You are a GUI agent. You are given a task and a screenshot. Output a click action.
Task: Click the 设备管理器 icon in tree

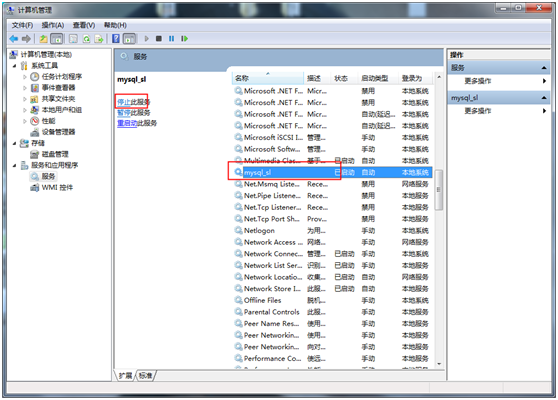(35, 132)
